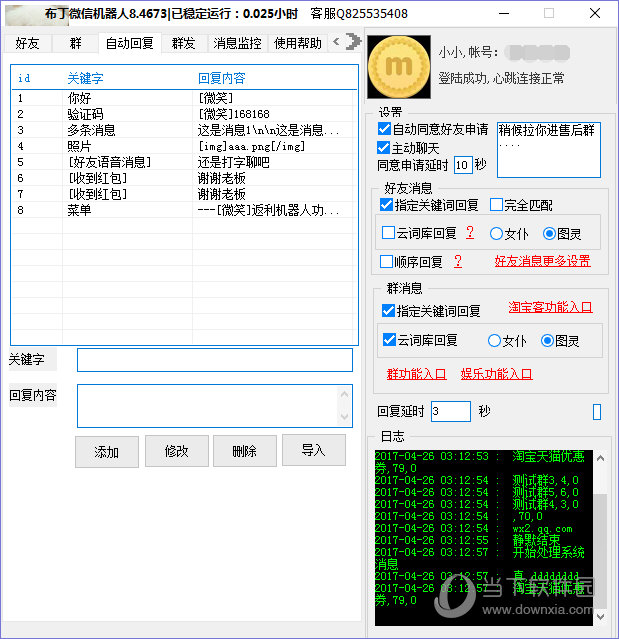619x639 pixels.
Task: Close the 布丁微信机器人 window
Action: coord(595,13)
